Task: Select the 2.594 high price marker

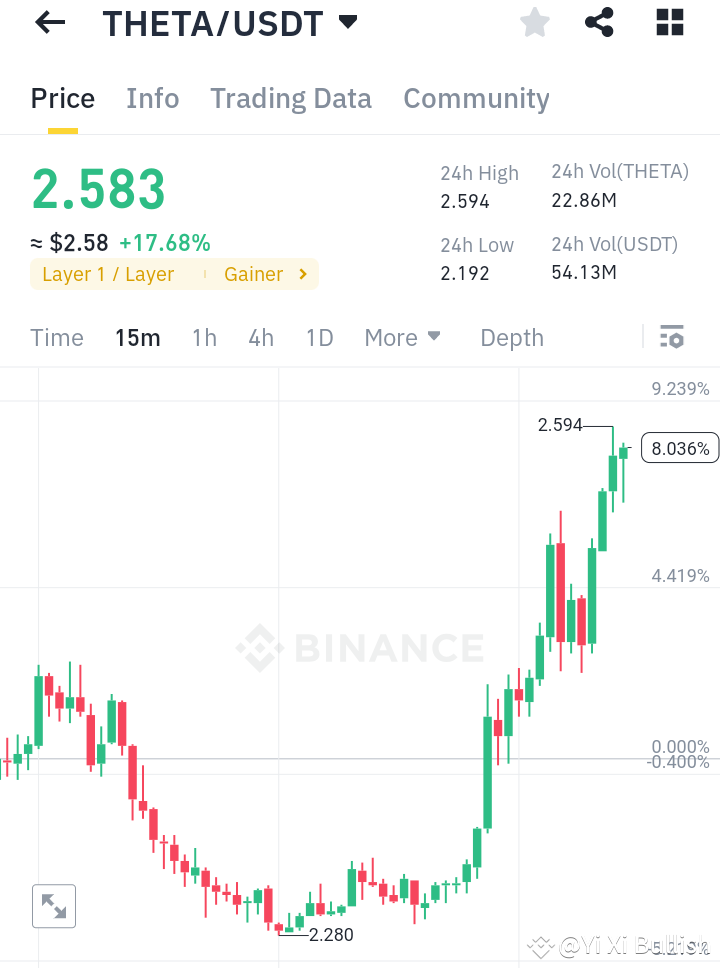Action: point(560,425)
